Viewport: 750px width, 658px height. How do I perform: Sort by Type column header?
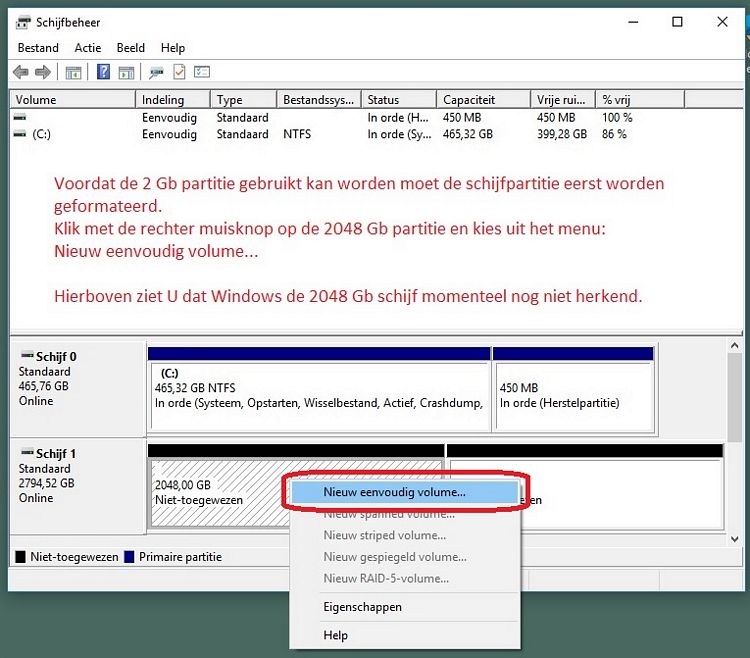(x=244, y=100)
